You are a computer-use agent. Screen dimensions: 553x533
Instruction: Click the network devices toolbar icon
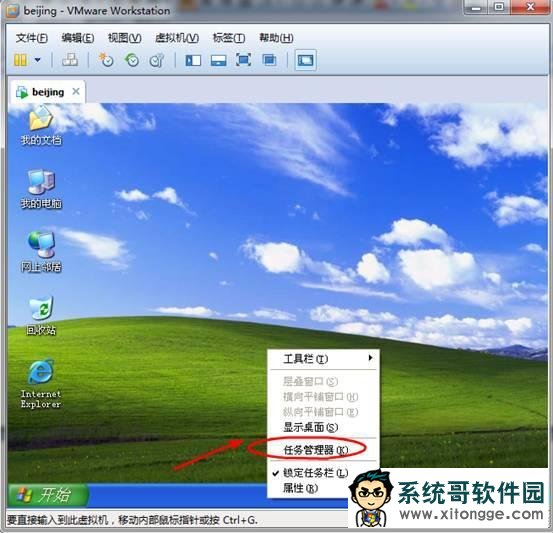click(x=70, y=60)
